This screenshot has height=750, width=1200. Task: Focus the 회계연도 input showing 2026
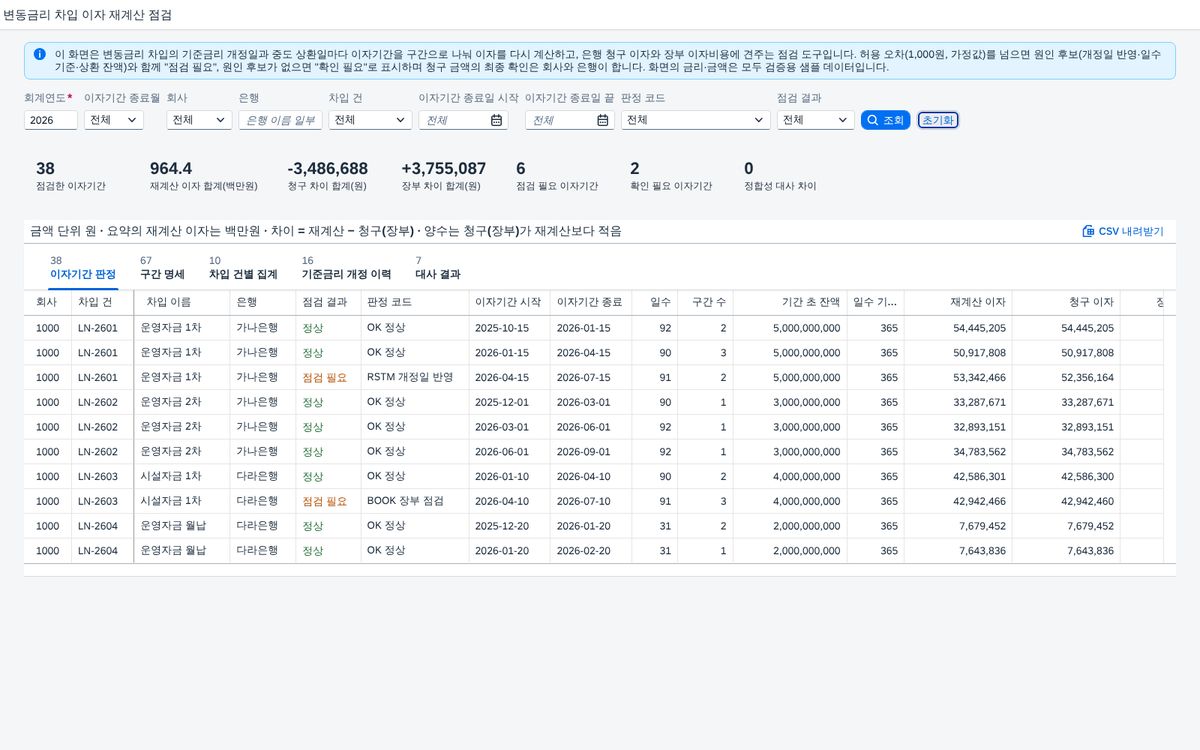(x=51, y=120)
